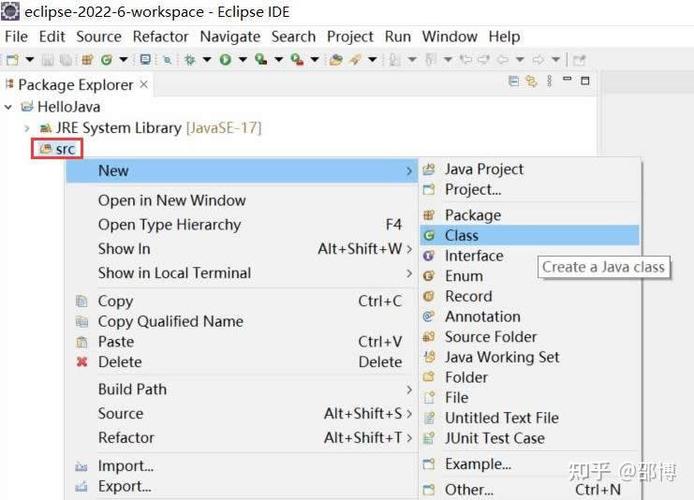The width and height of the screenshot is (694, 500).
Task: Click Link with Editor icon in Package Explorer
Action: tap(531, 82)
